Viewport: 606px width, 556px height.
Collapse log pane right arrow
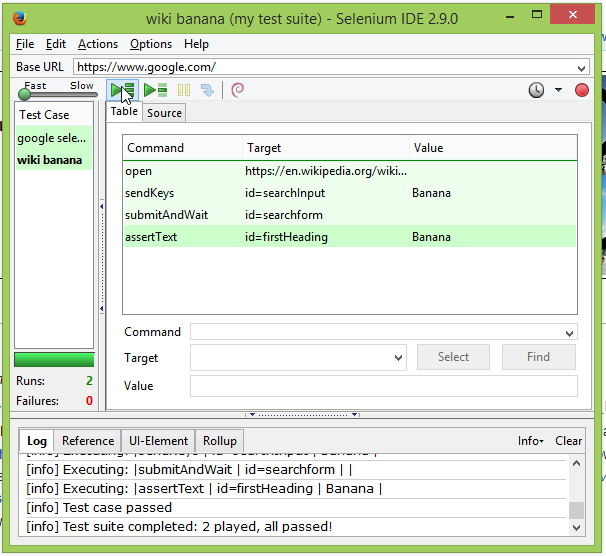tap(354, 415)
